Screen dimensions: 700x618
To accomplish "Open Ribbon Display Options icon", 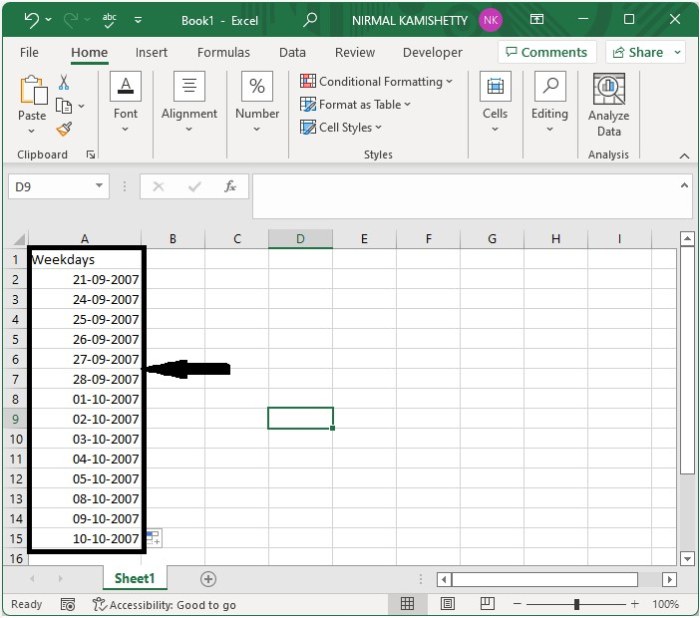I will [537, 19].
